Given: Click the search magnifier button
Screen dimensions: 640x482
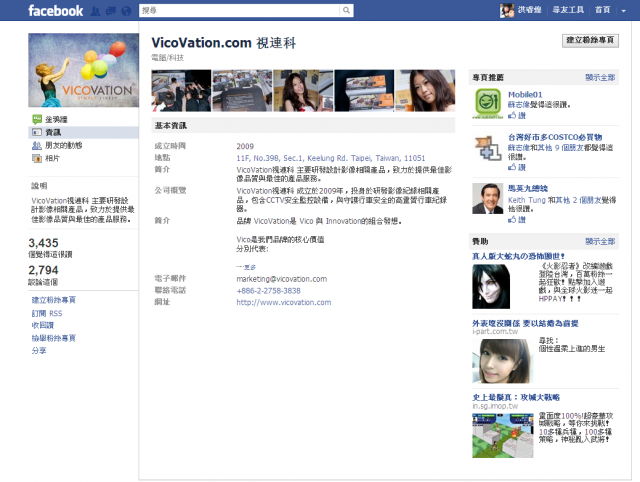Looking at the screenshot, I should coord(346,11).
